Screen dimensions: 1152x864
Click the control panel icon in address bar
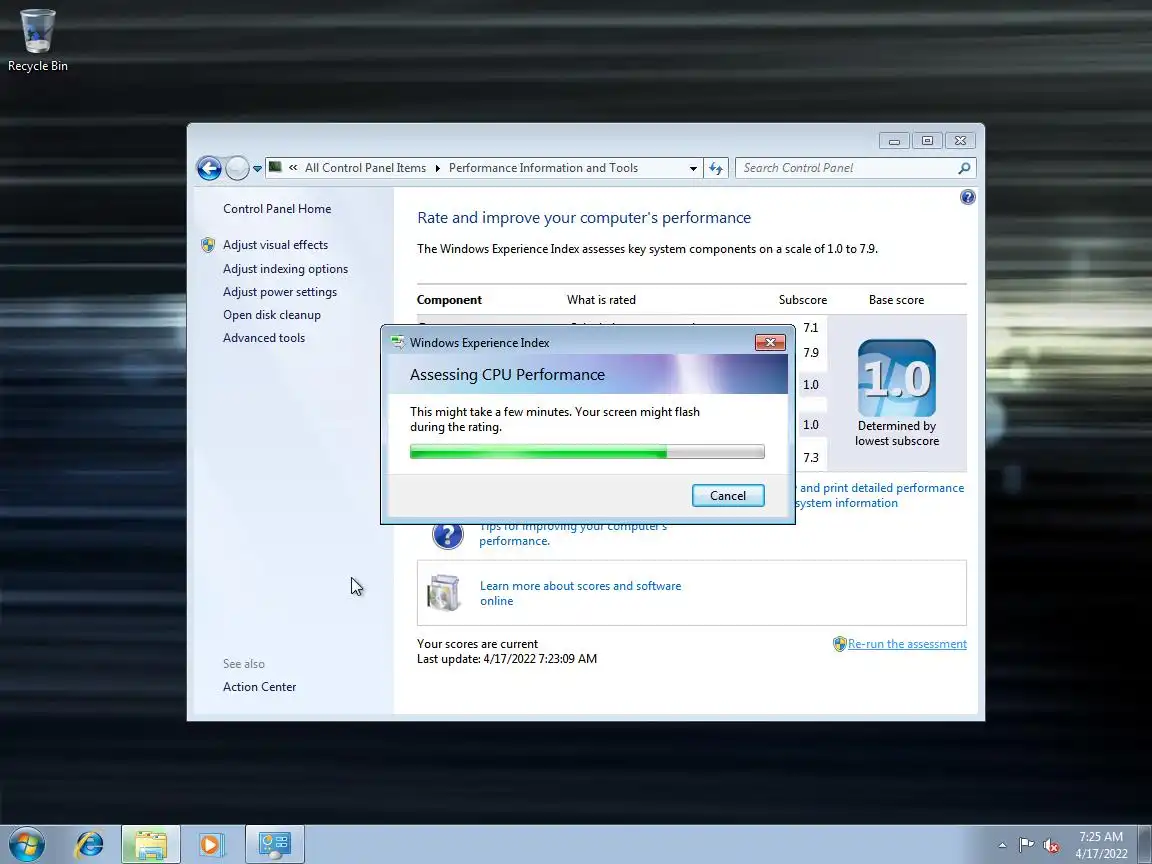(276, 167)
